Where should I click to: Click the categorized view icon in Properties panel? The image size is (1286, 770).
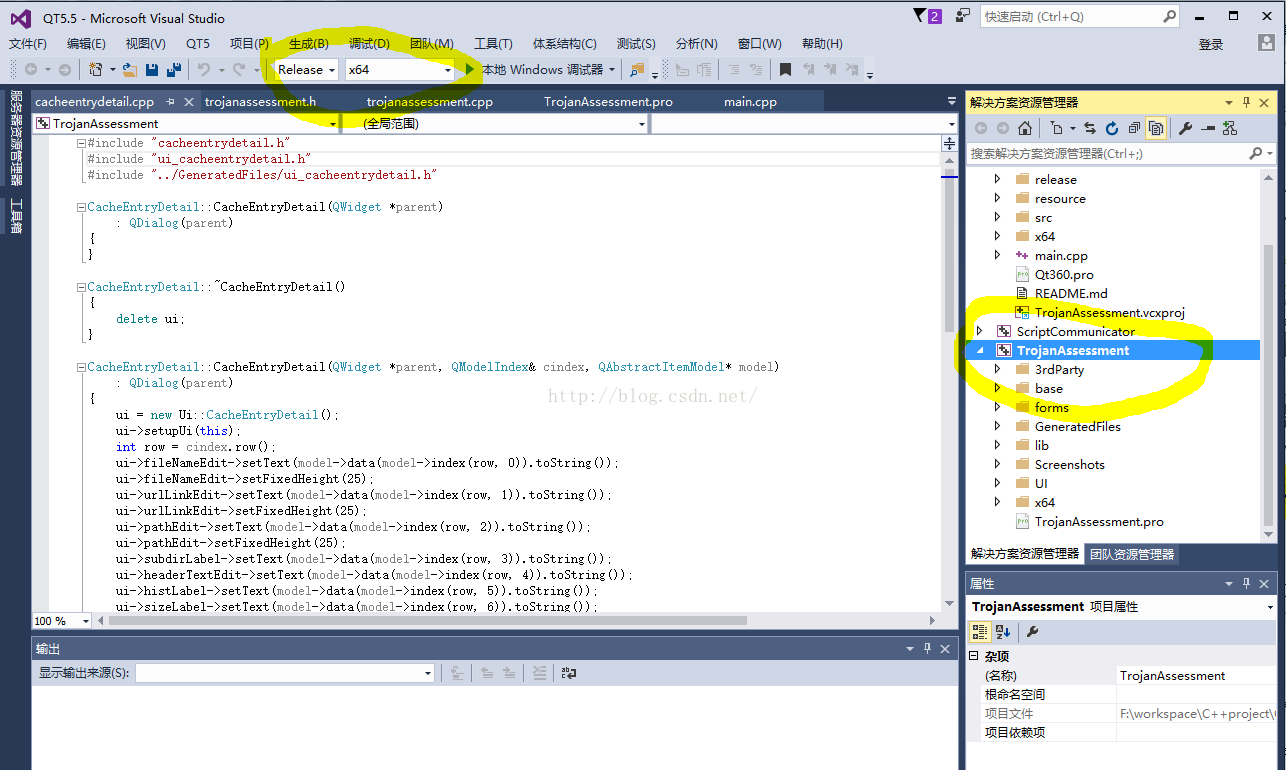[x=980, y=632]
